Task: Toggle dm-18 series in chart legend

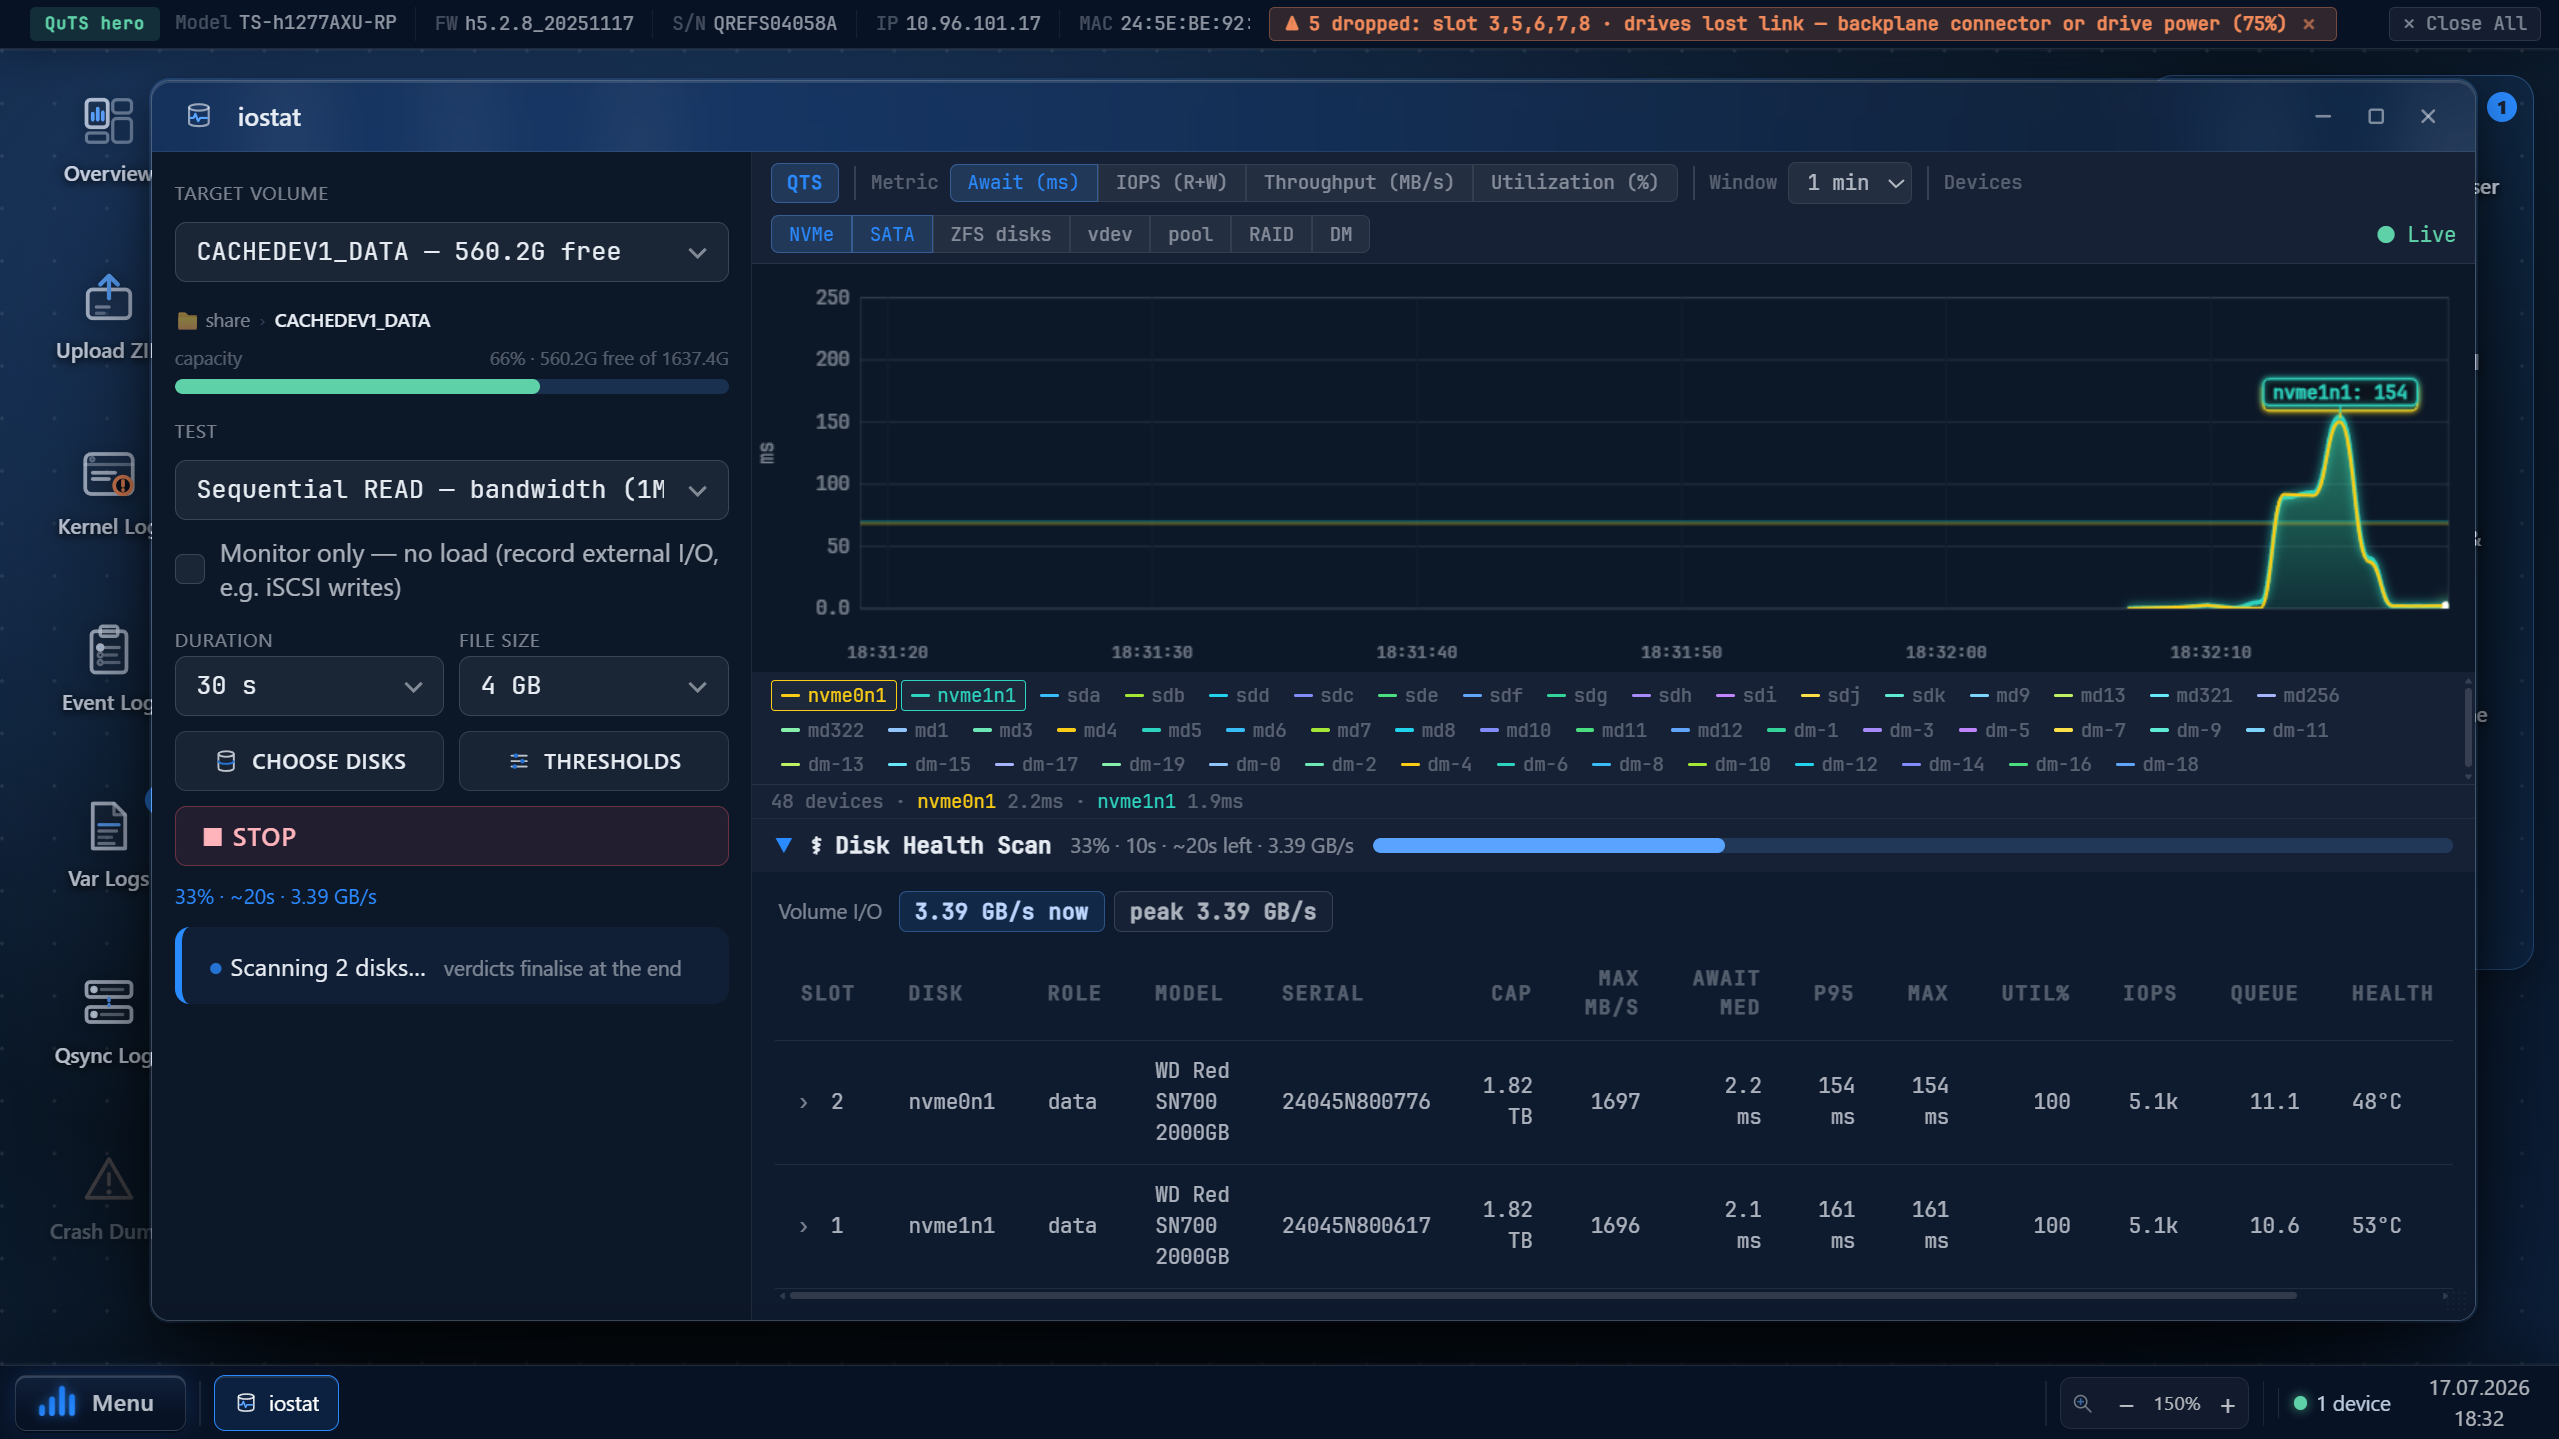Action: tap(2158, 764)
